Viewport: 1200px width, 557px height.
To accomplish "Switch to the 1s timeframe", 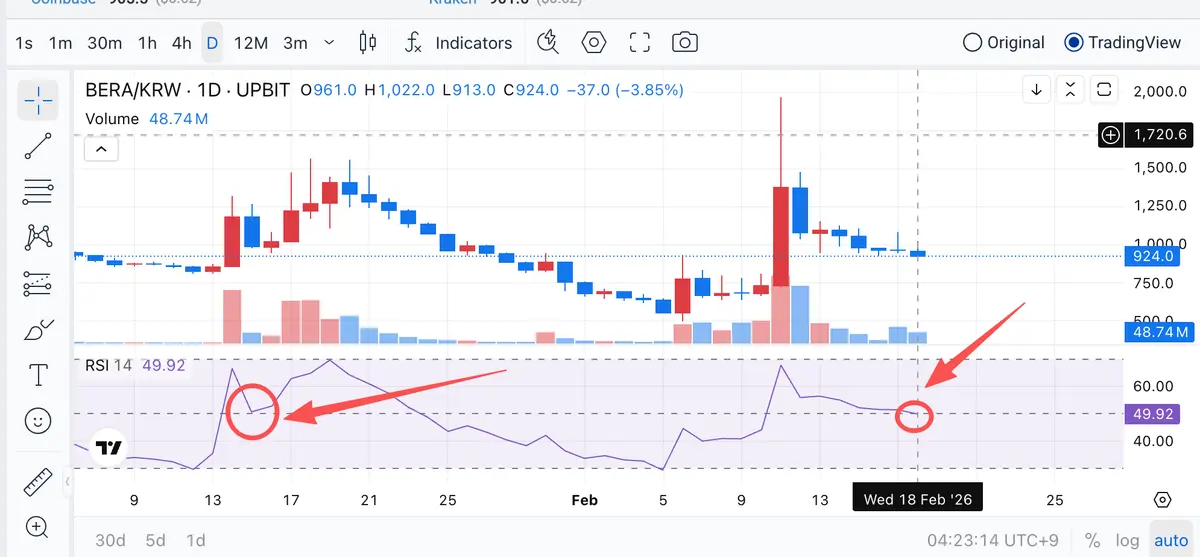I will 24,43.
